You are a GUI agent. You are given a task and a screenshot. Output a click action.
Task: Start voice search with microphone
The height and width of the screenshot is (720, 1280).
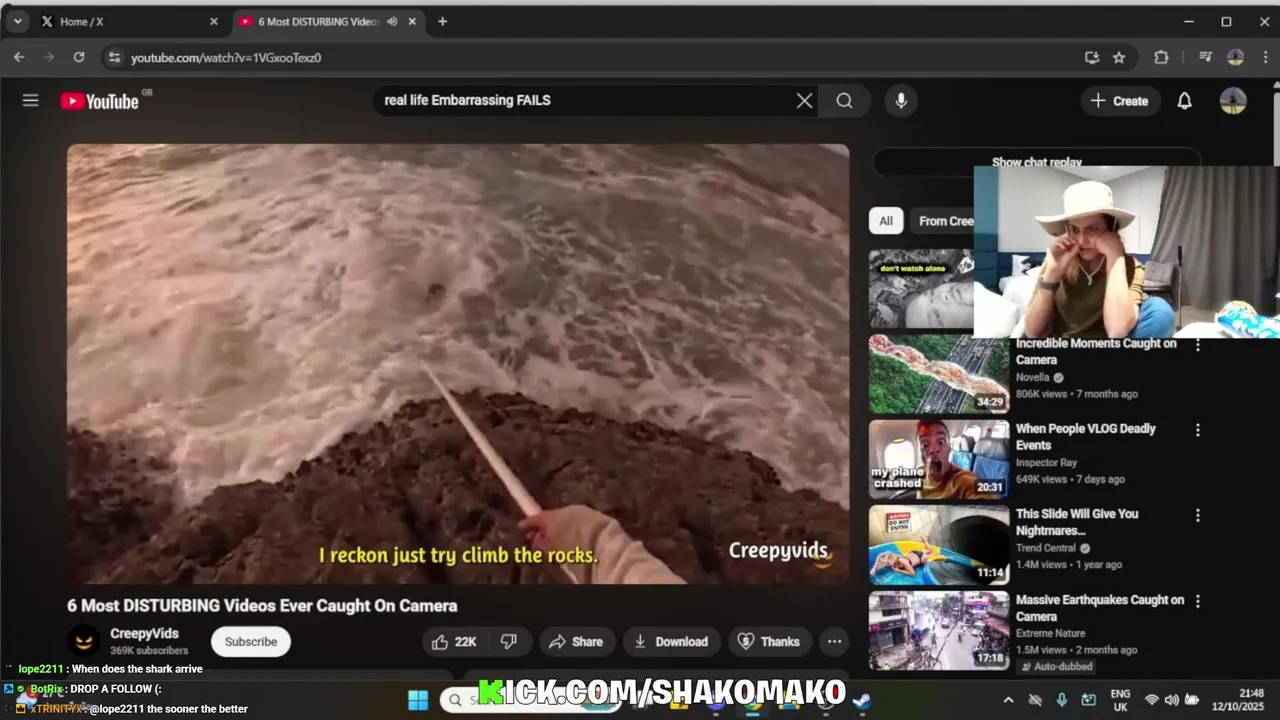[901, 100]
